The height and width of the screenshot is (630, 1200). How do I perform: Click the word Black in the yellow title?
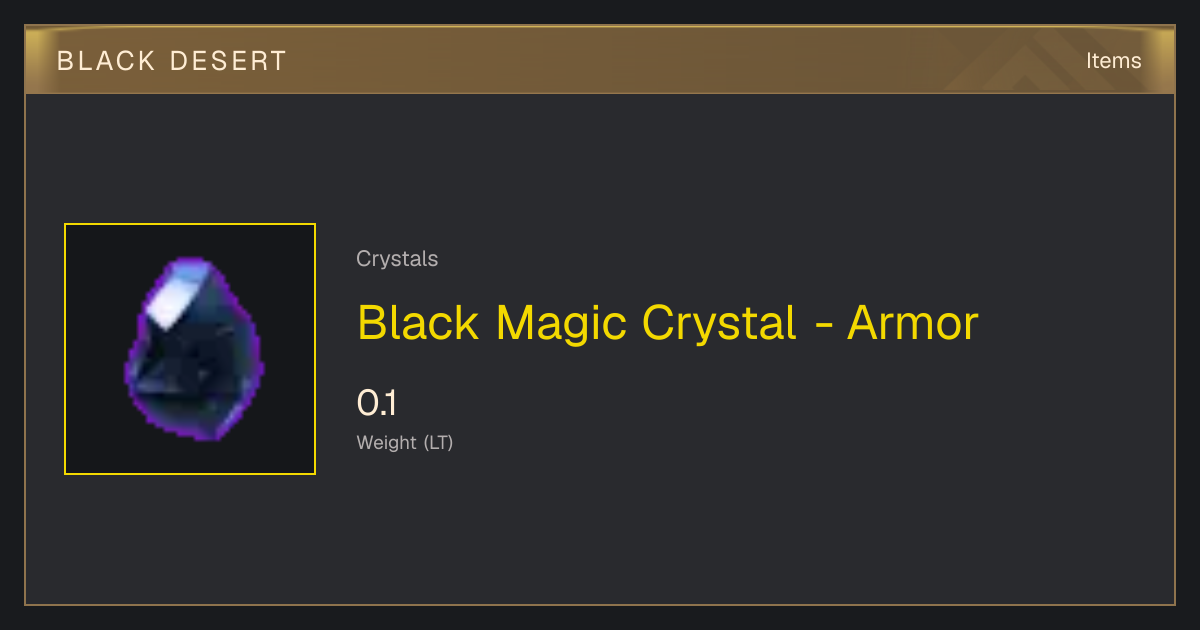click(419, 323)
